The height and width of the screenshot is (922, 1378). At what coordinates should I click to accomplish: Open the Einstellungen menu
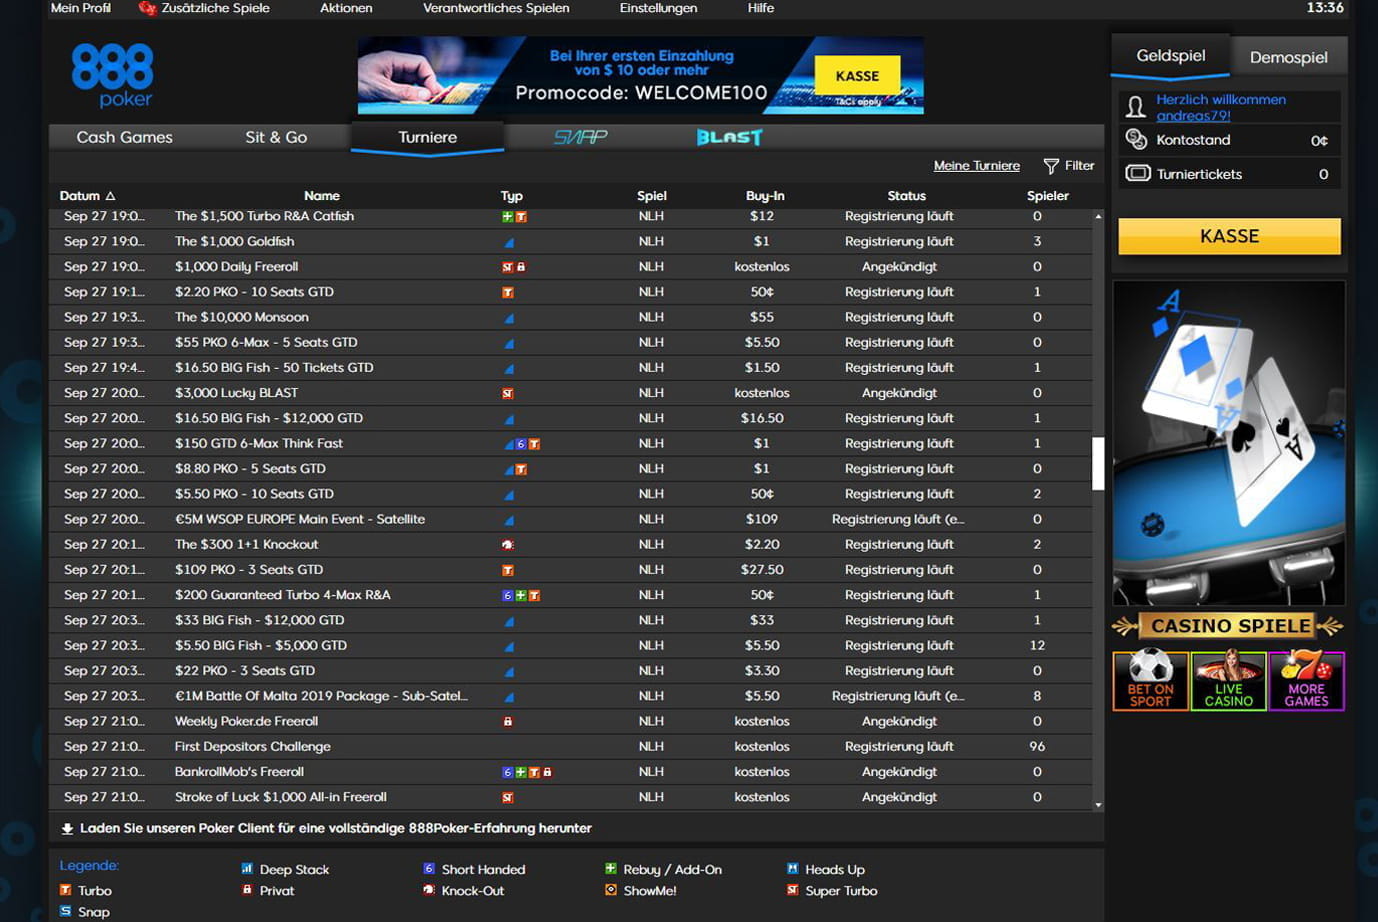pyautogui.click(x=658, y=8)
